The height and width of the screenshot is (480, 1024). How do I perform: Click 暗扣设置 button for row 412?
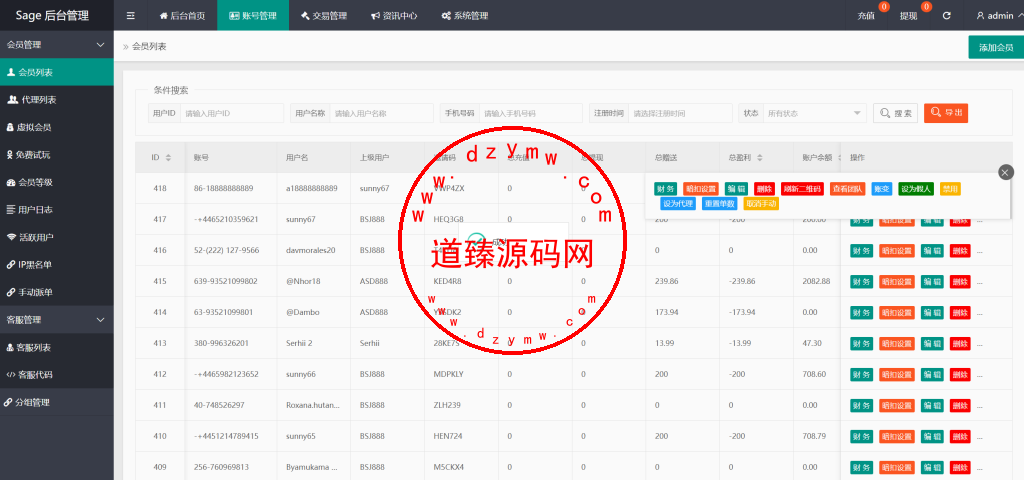[897, 374]
